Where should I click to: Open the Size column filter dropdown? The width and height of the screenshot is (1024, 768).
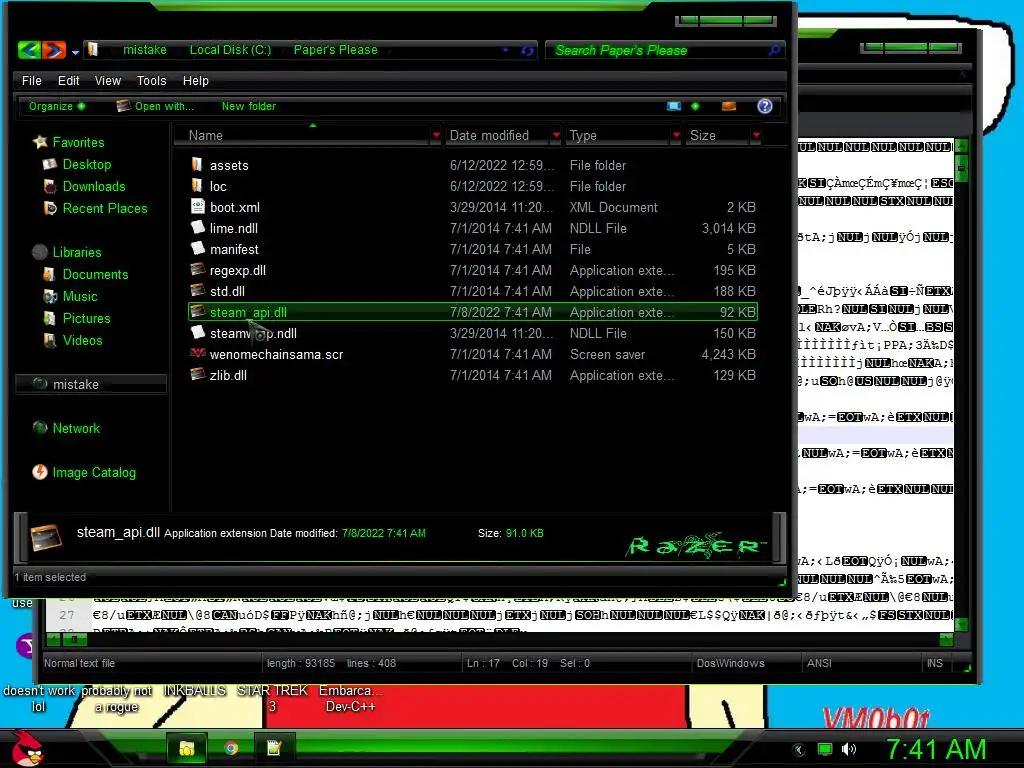(756, 135)
